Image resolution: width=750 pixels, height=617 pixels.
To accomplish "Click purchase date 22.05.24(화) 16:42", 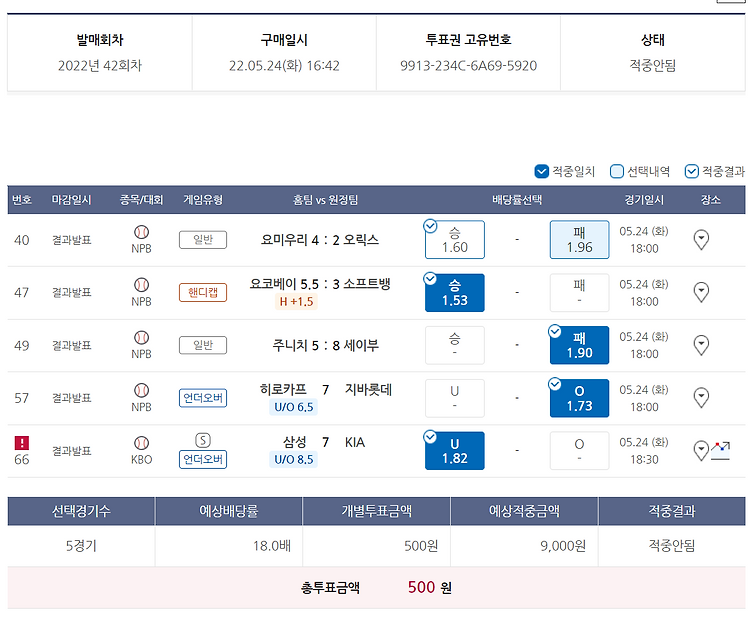I will pyautogui.click(x=284, y=66).
